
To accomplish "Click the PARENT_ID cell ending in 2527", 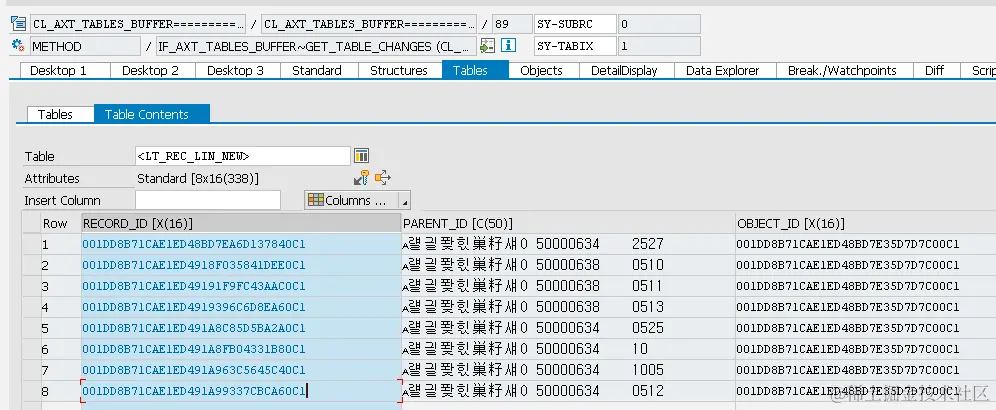I will pyautogui.click(x=569, y=244).
